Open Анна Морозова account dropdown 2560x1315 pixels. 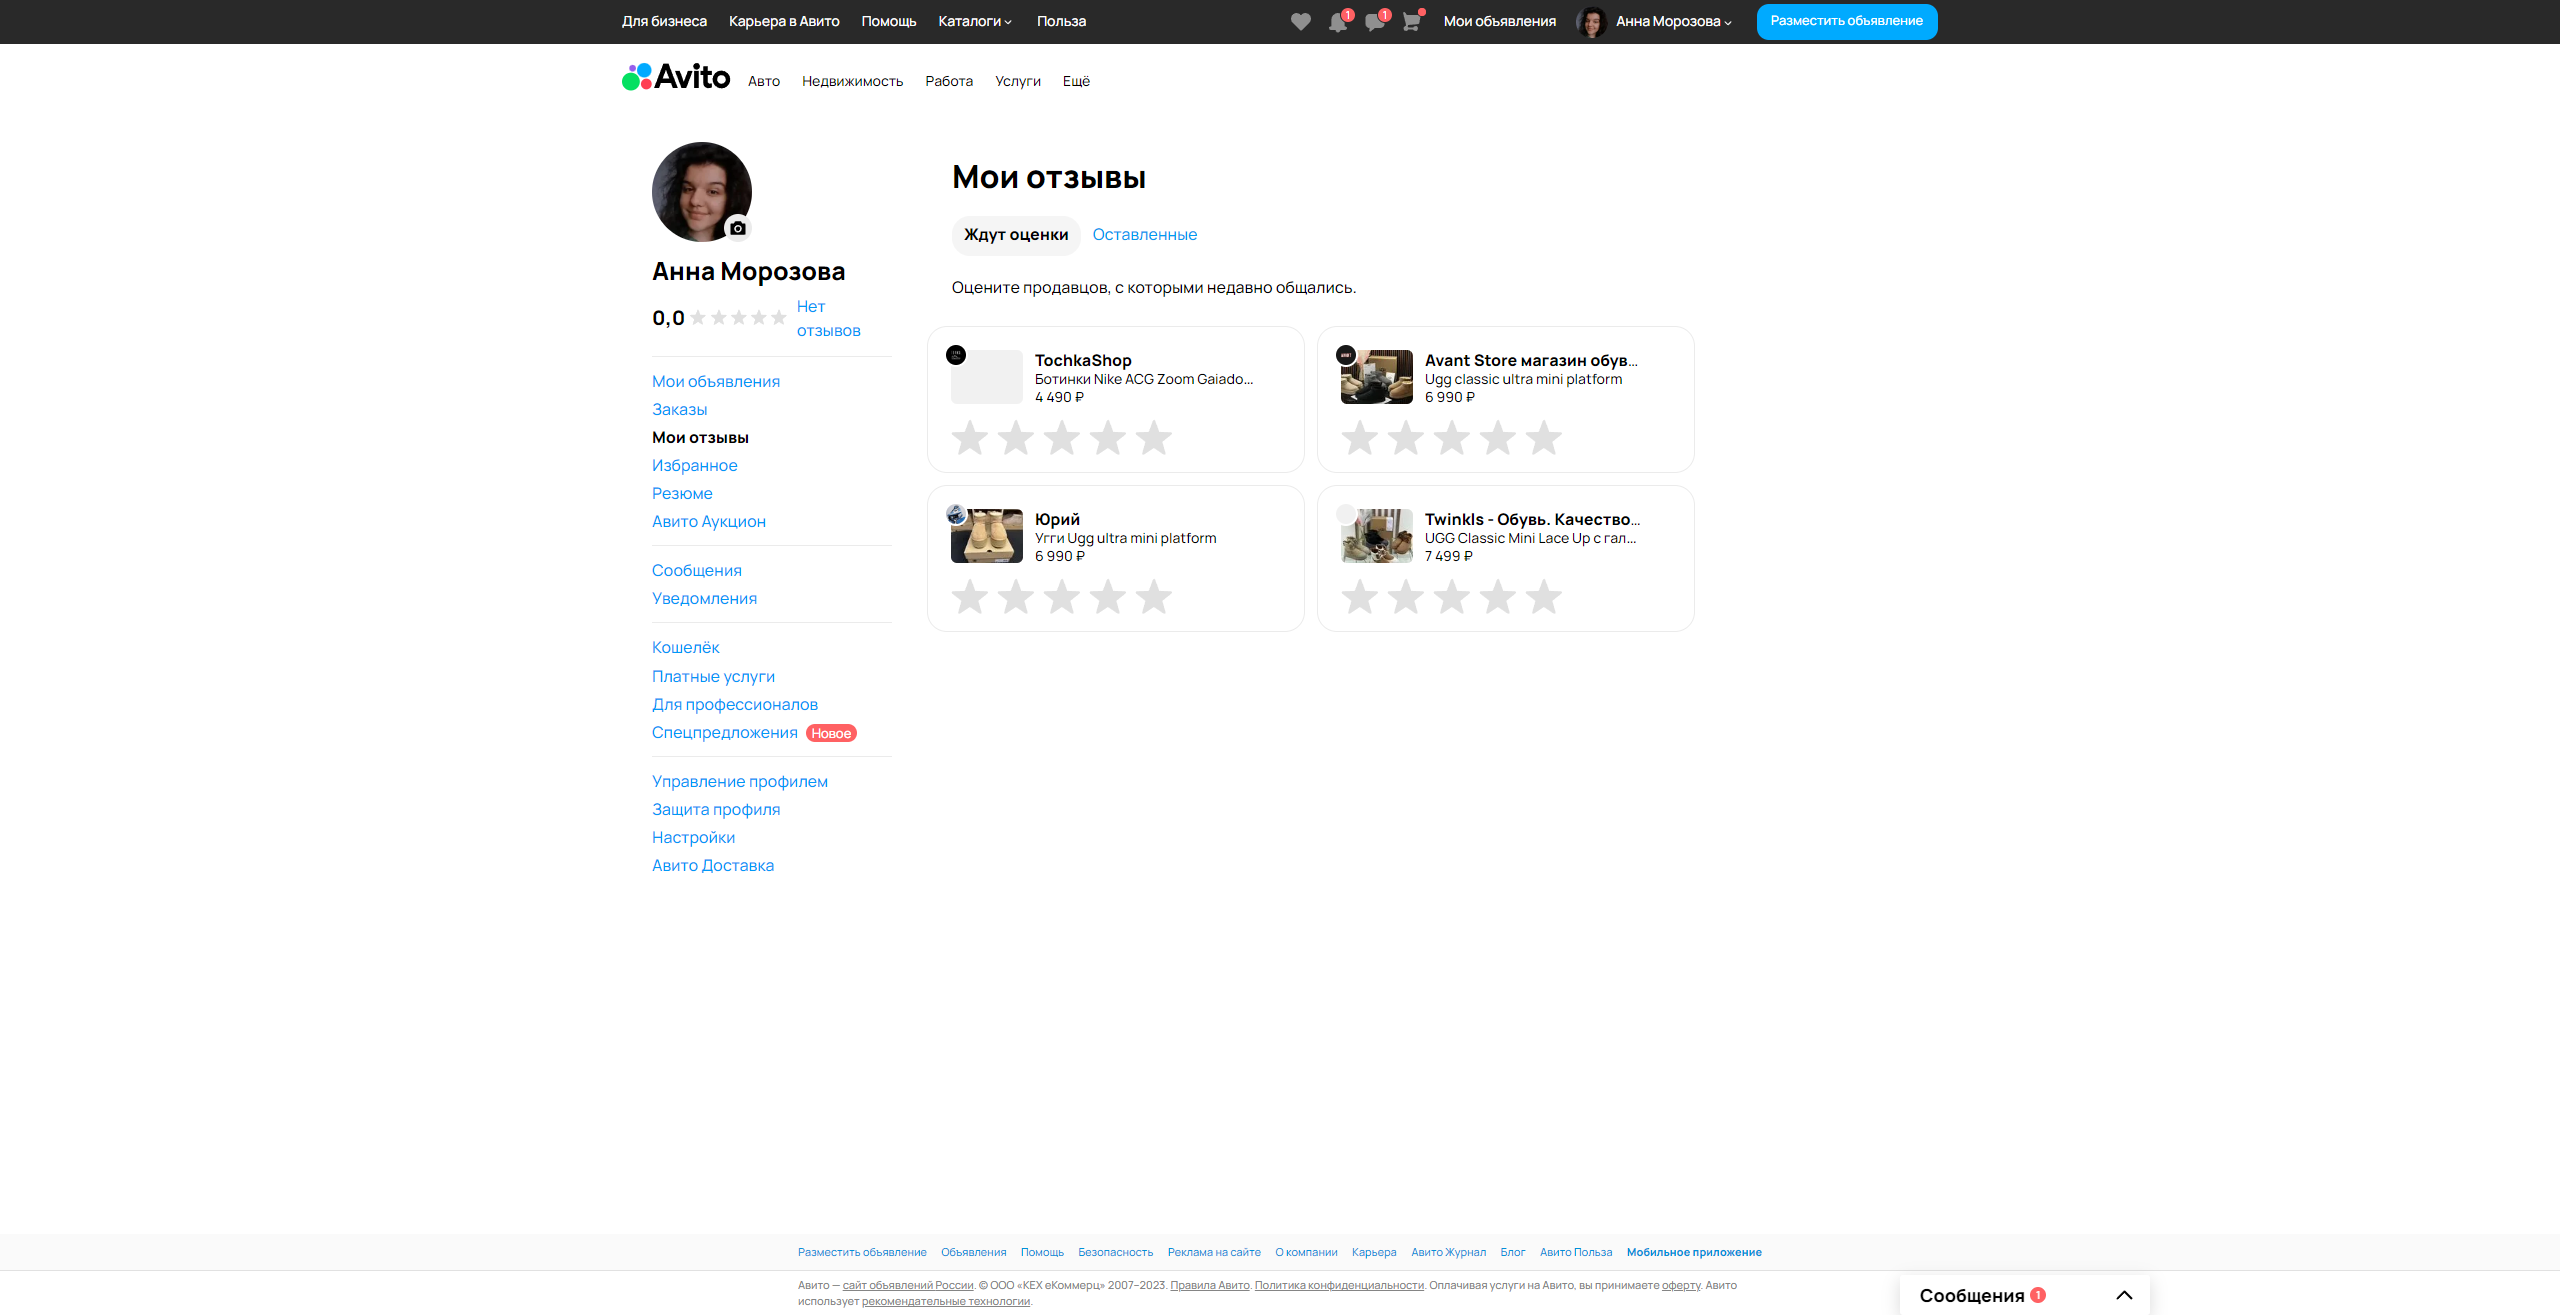pyautogui.click(x=1674, y=22)
